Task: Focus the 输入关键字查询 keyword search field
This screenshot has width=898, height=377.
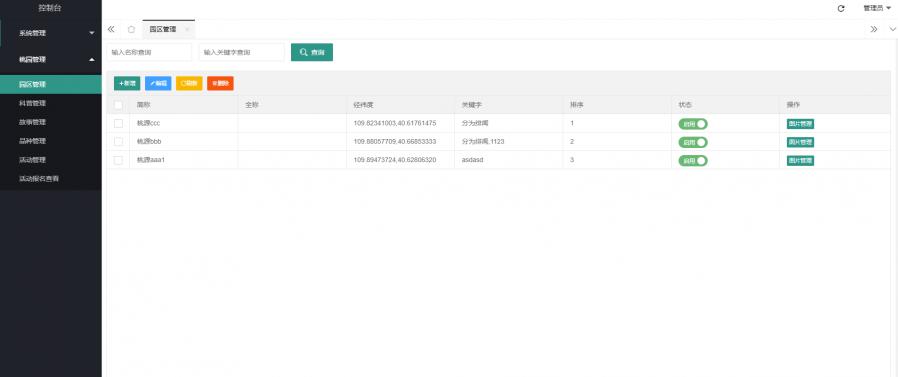Action: point(242,52)
